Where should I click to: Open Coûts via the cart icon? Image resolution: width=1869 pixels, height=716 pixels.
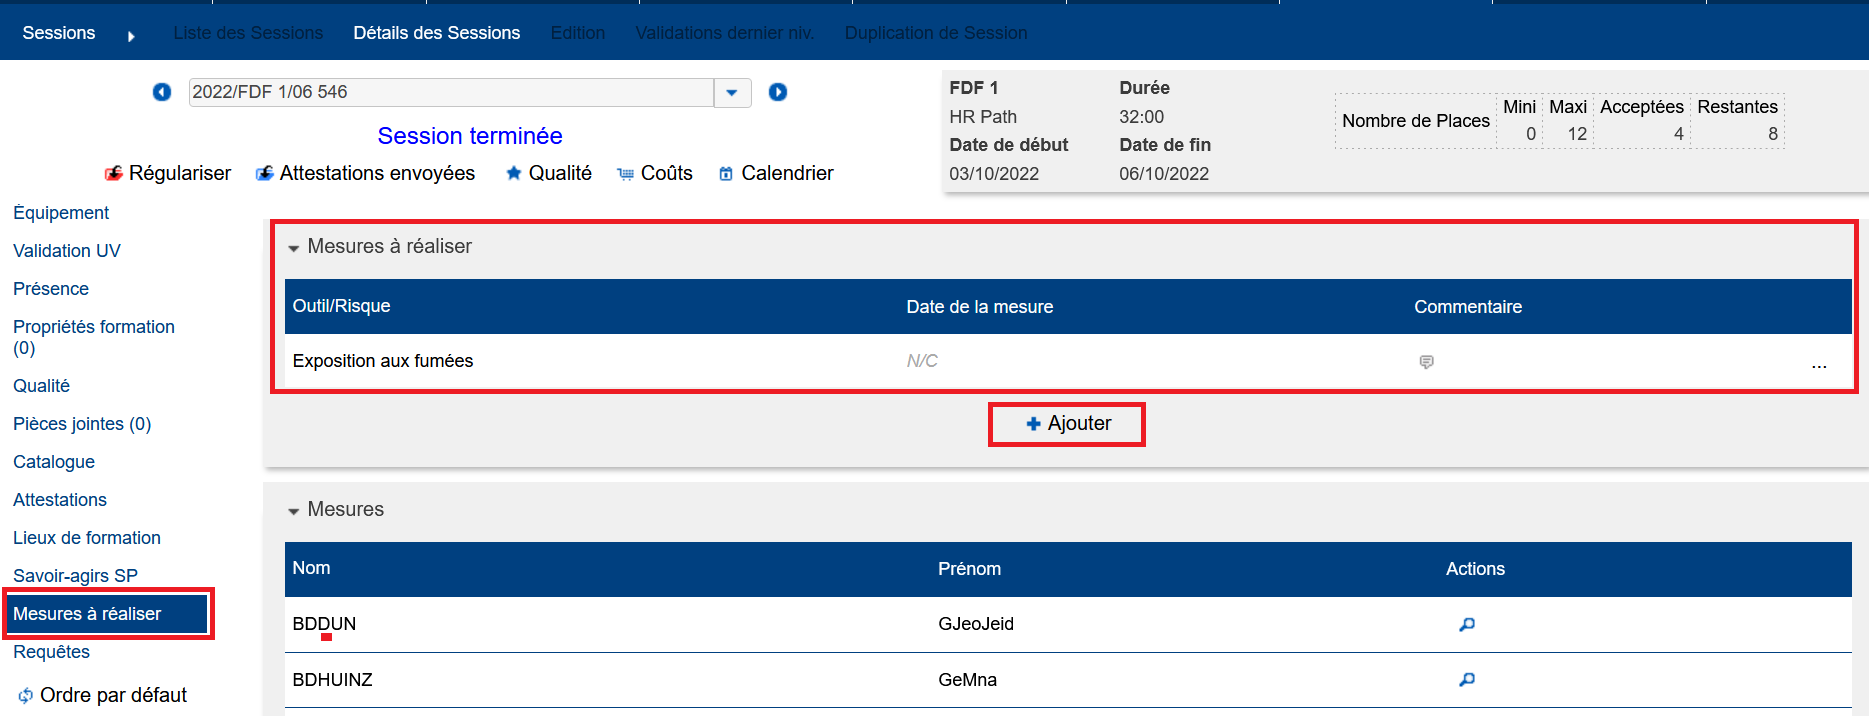tap(626, 174)
